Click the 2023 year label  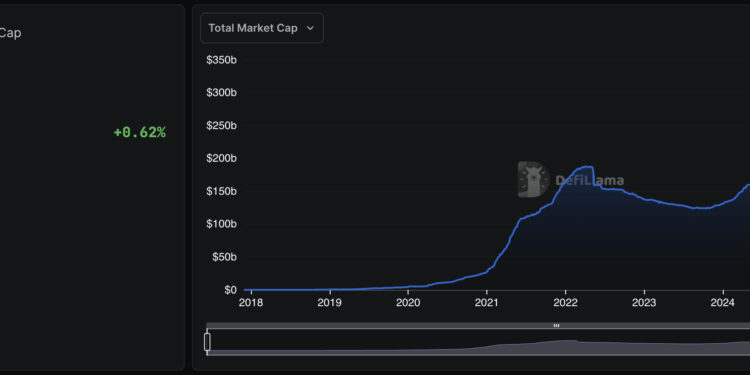pyautogui.click(x=644, y=303)
